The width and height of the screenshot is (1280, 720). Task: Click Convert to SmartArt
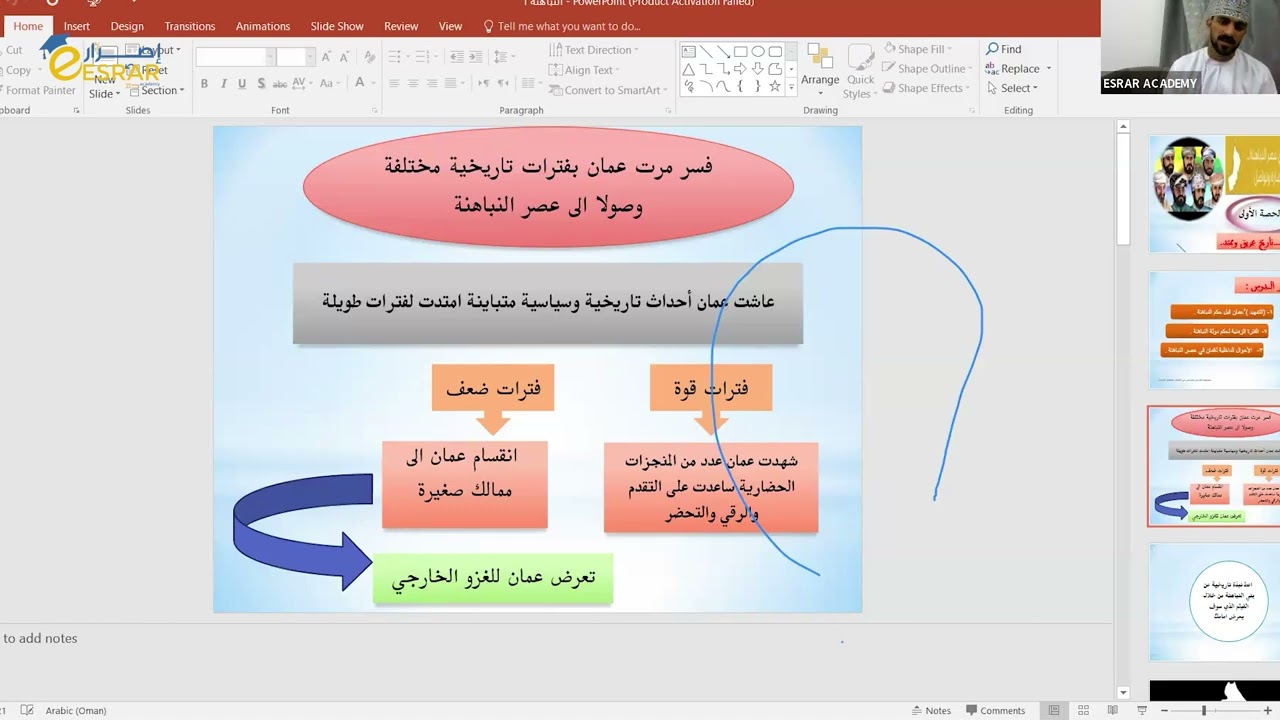tap(609, 90)
